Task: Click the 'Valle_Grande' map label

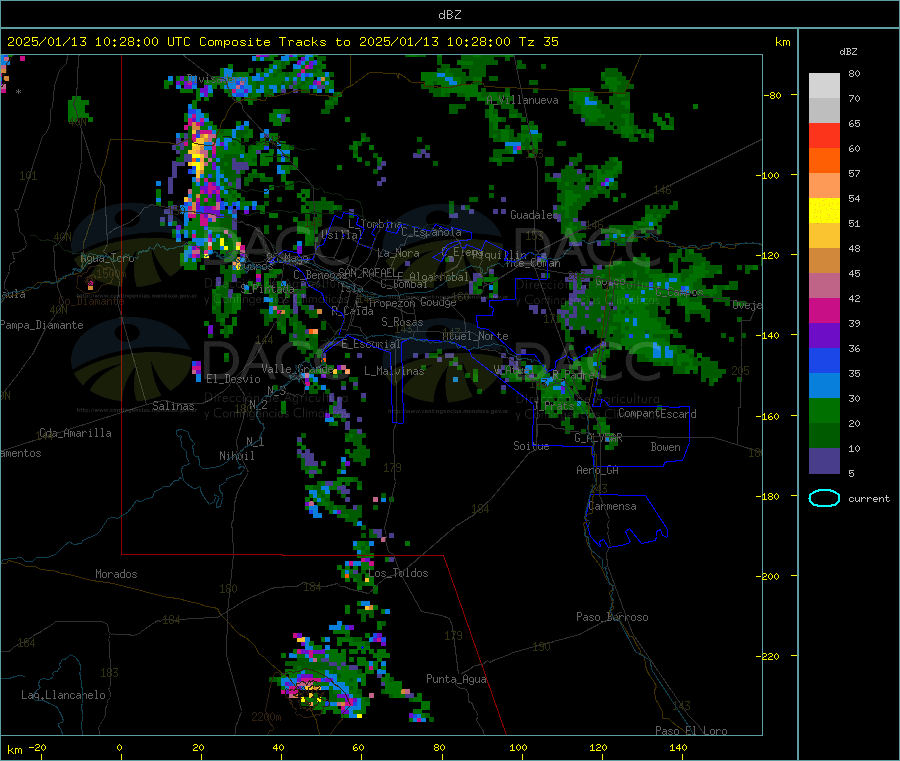Action: [297, 368]
